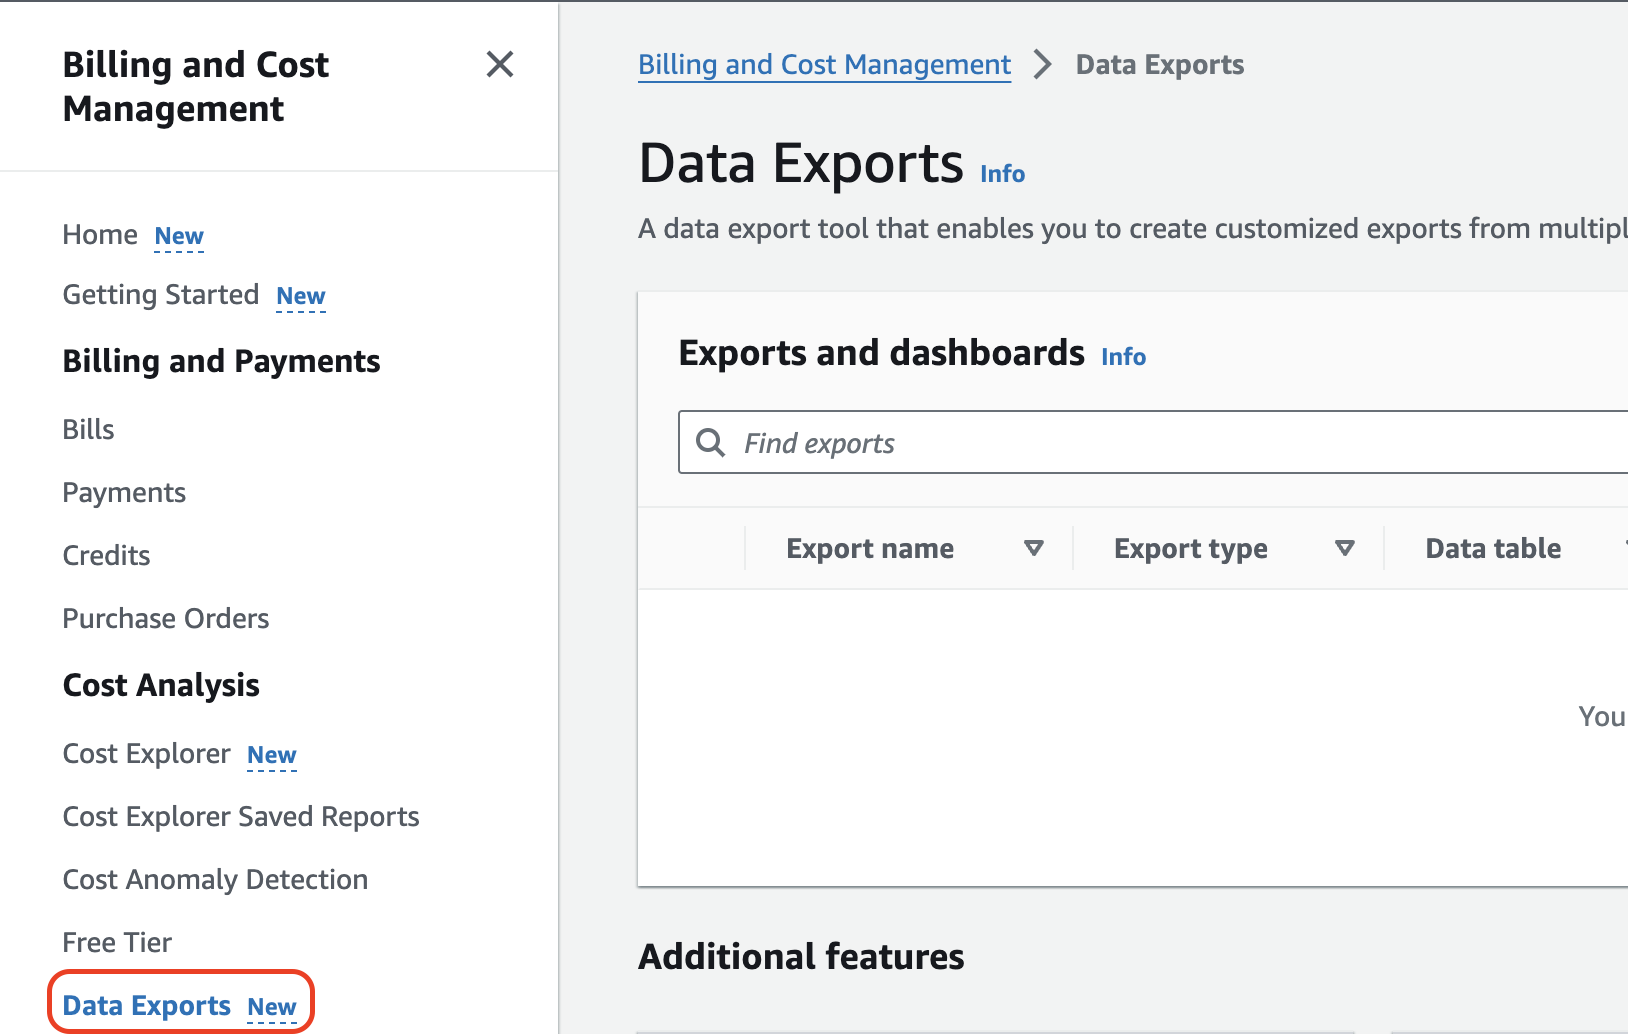The height and width of the screenshot is (1034, 1628).
Task: Click the search magnifier icon in Find exports
Action: (x=710, y=442)
